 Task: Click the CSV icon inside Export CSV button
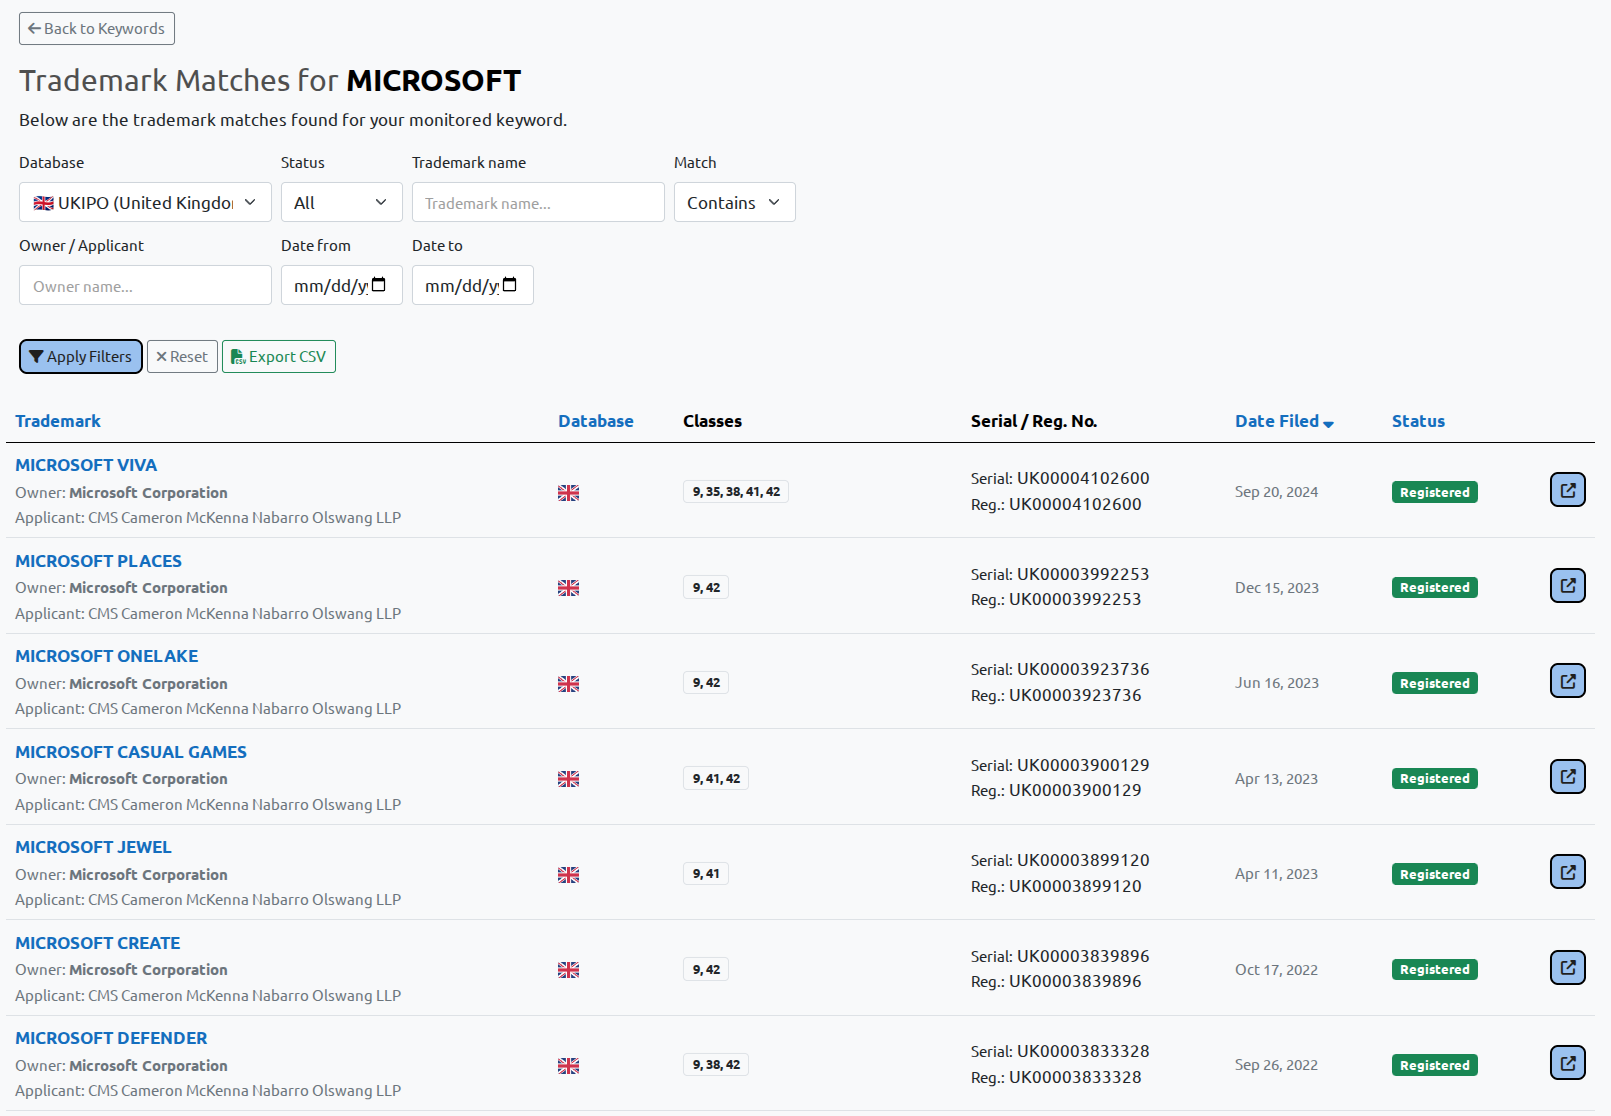pos(238,356)
